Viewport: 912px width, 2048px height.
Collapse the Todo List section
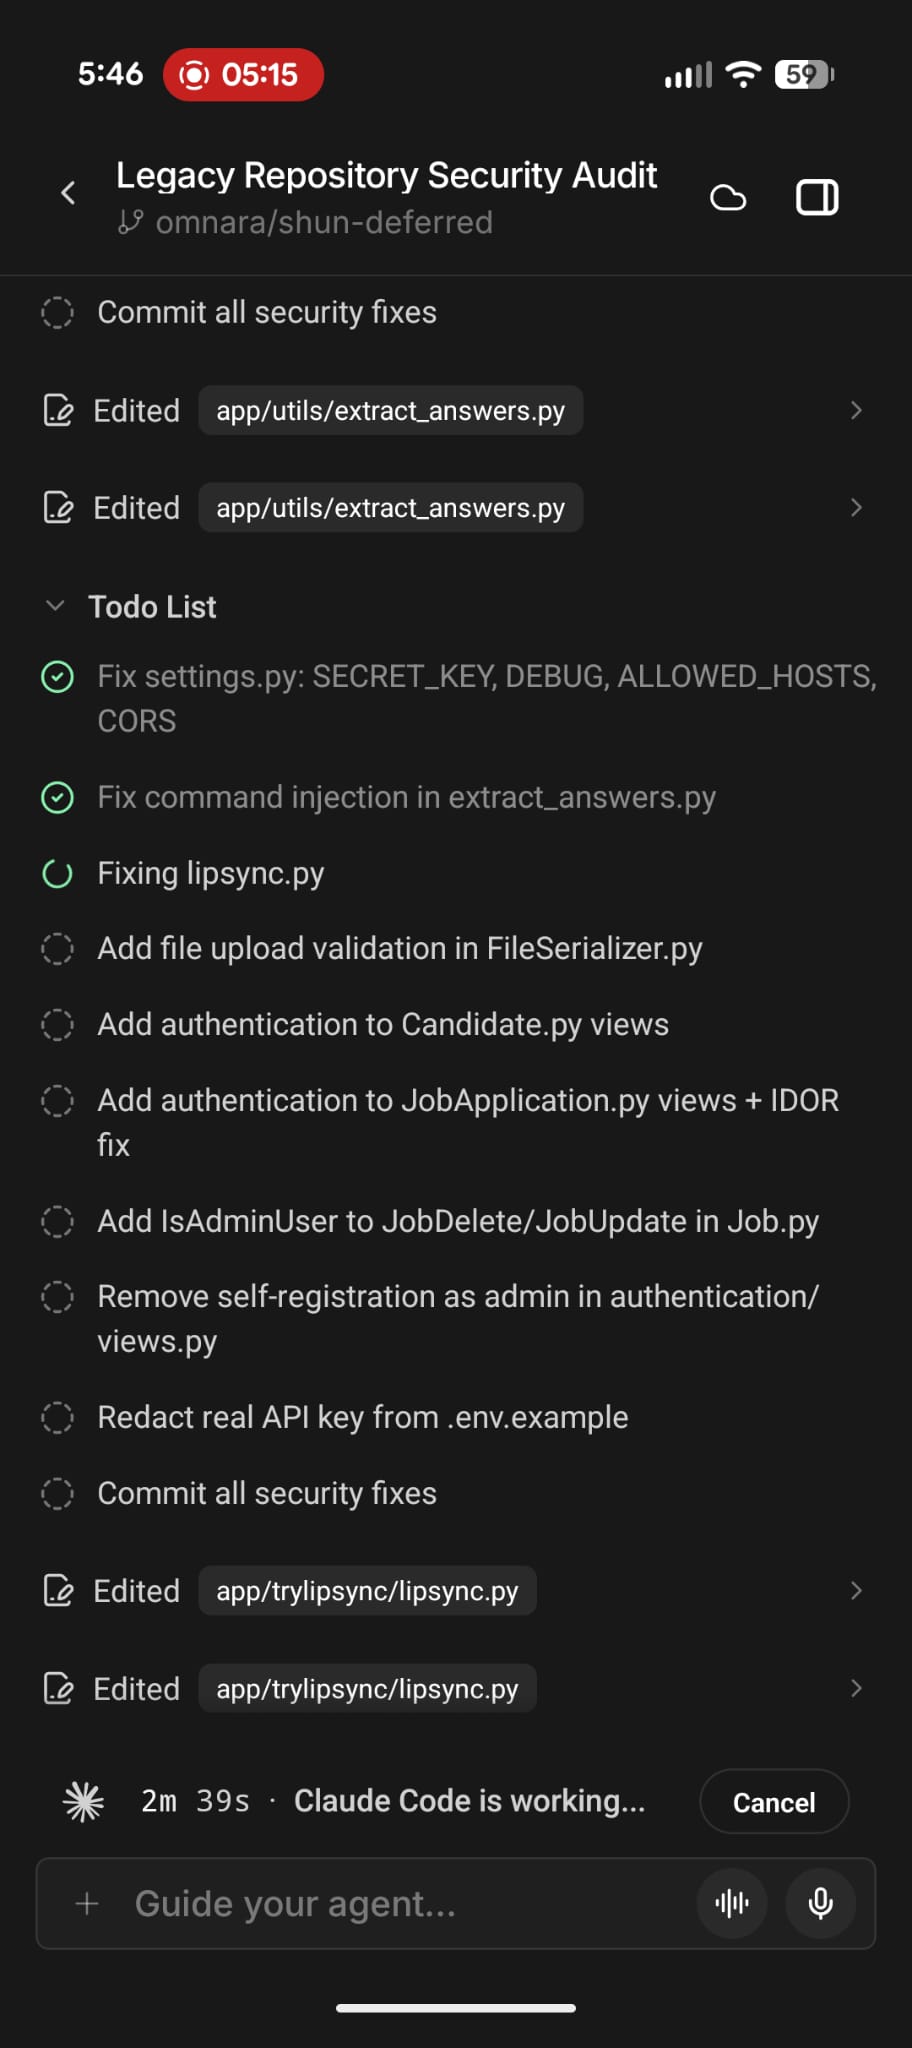pyautogui.click(x=56, y=606)
